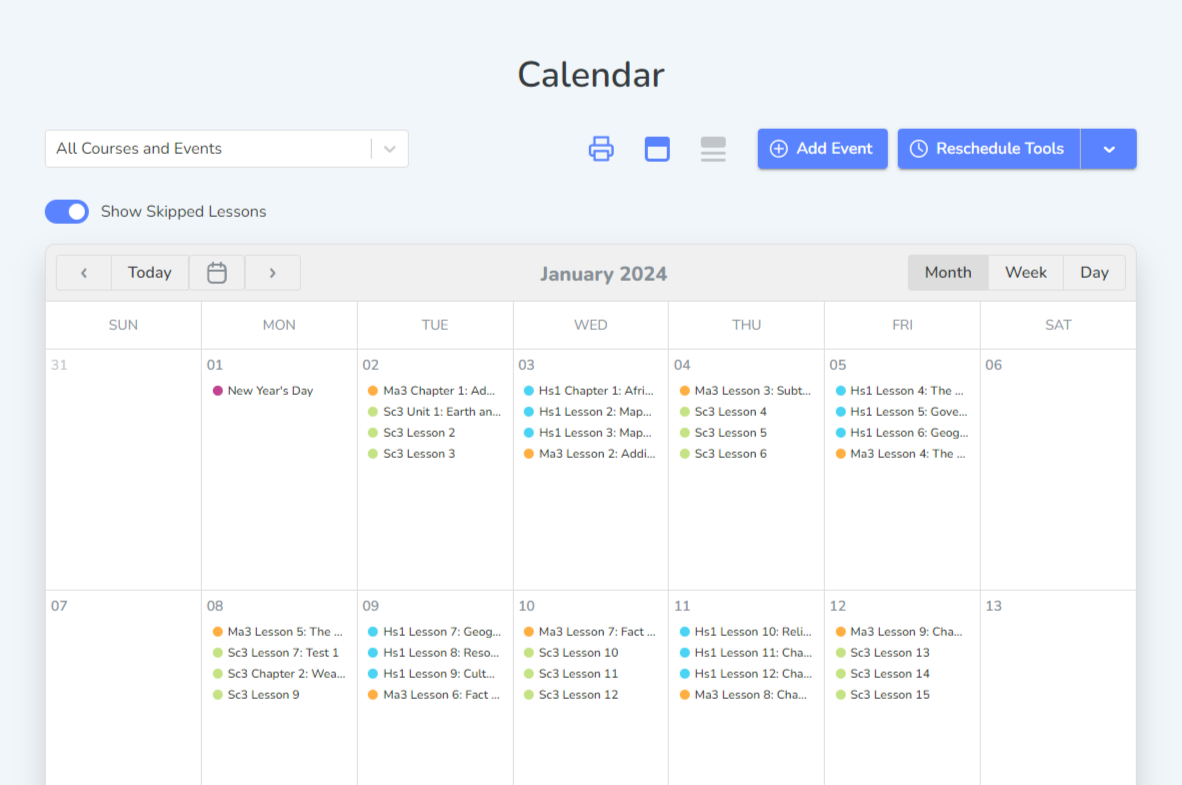Select the Month view tab
The width and height of the screenshot is (1182, 785).
click(948, 273)
